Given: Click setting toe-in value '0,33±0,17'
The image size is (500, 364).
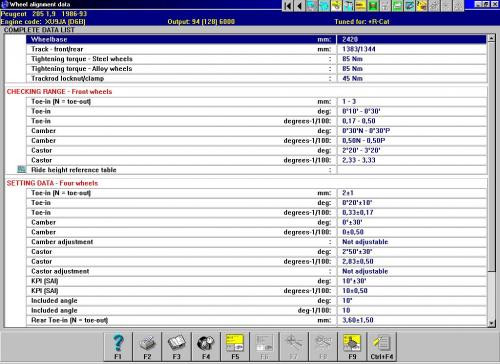Looking at the screenshot, I should pos(358,213).
